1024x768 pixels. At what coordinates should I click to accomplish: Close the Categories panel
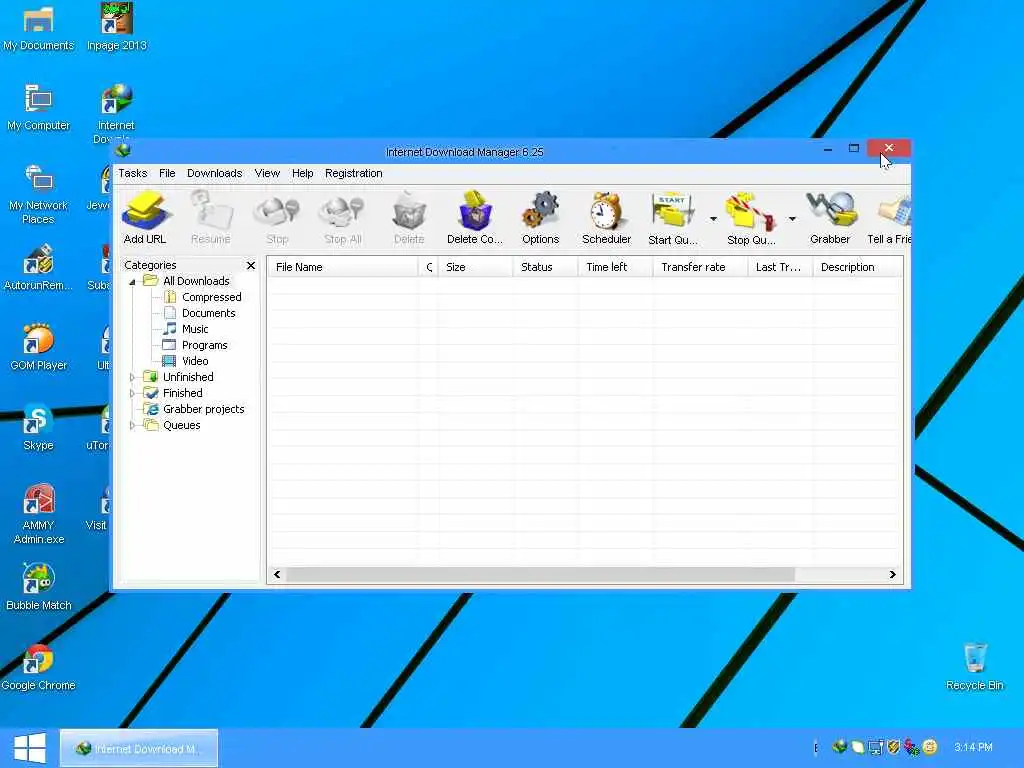point(251,265)
